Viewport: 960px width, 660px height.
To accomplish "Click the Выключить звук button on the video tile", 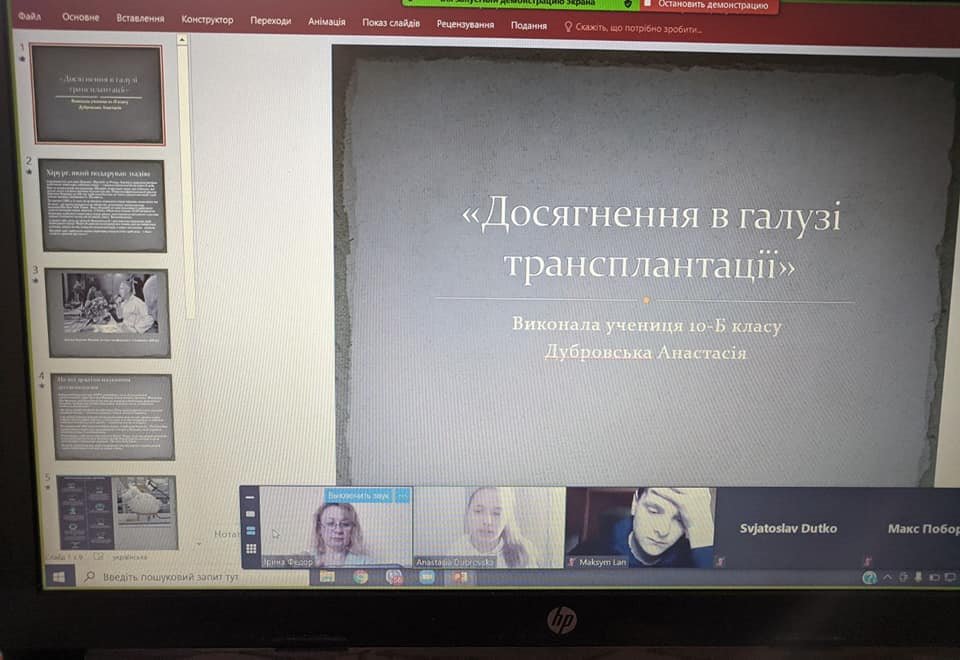I will point(359,495).
